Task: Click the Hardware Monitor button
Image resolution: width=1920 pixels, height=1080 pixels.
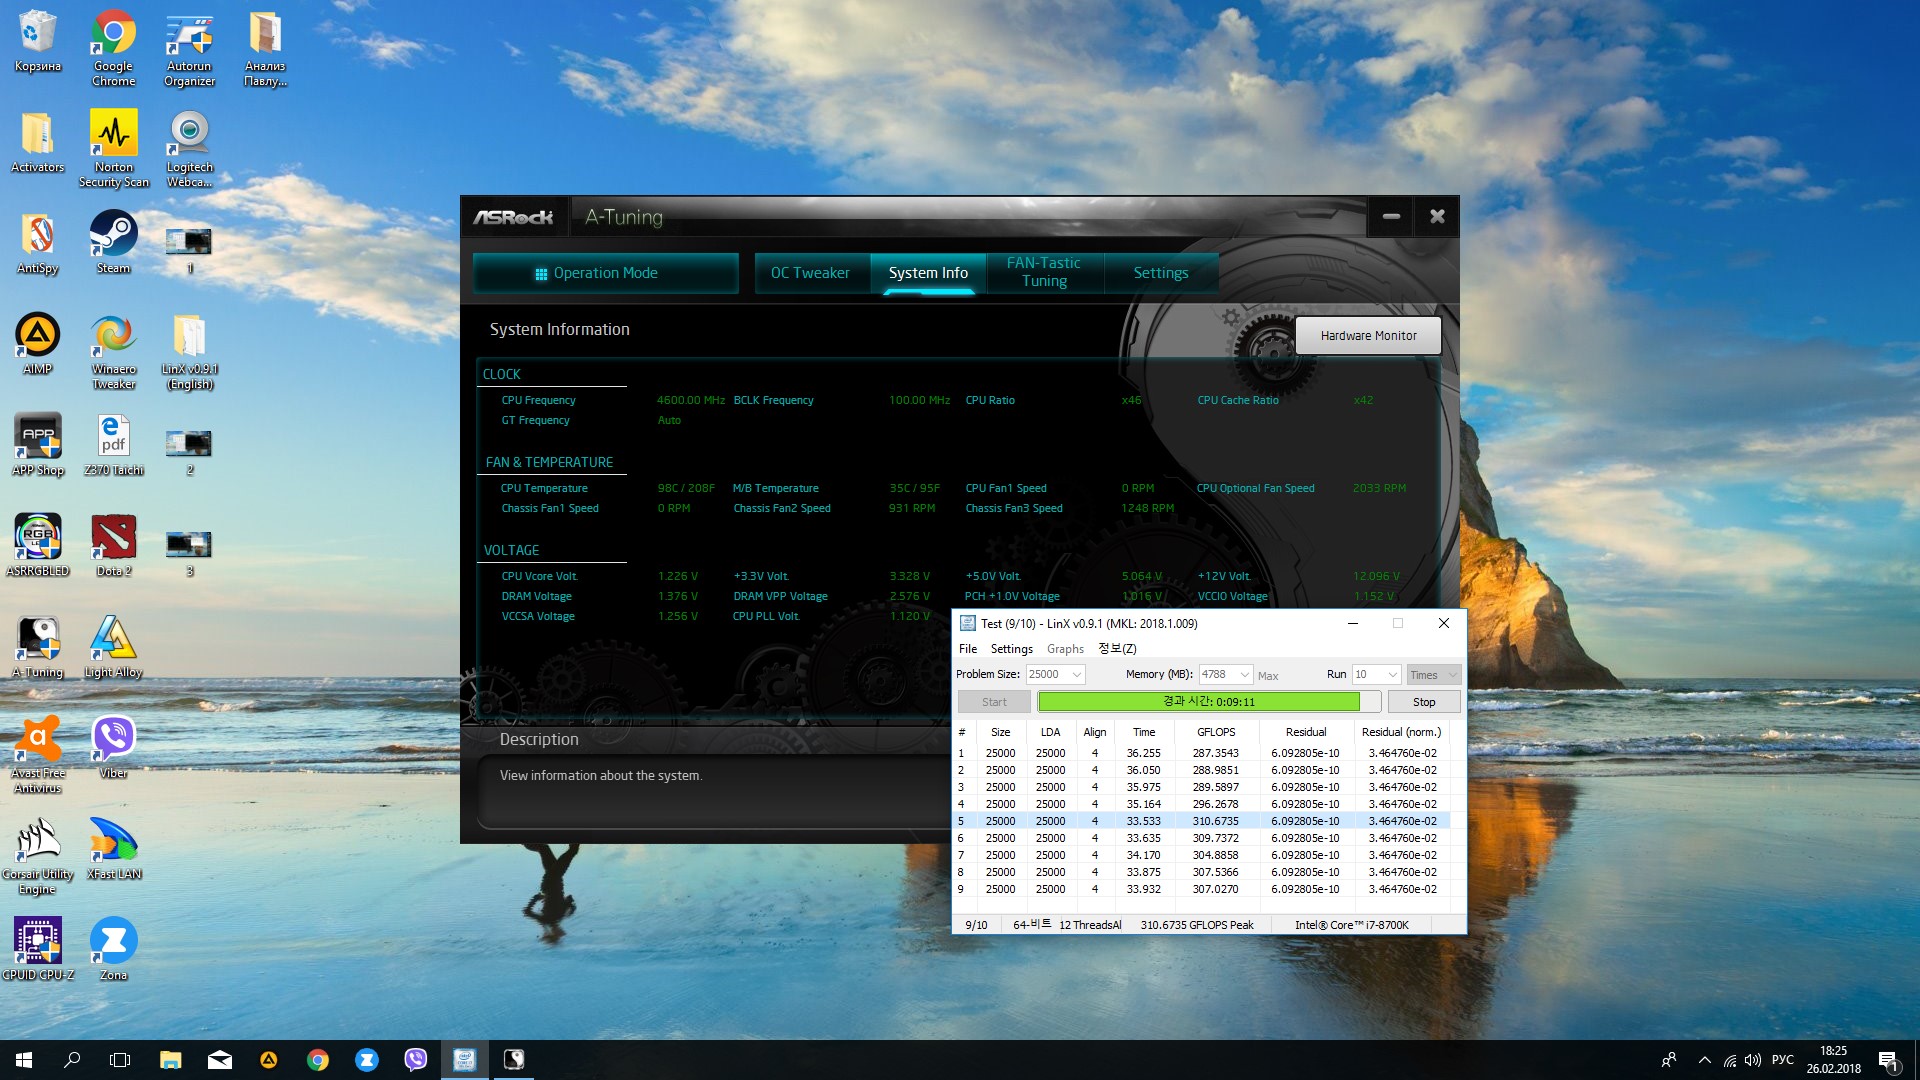Action: click(x=1368, y=336)
